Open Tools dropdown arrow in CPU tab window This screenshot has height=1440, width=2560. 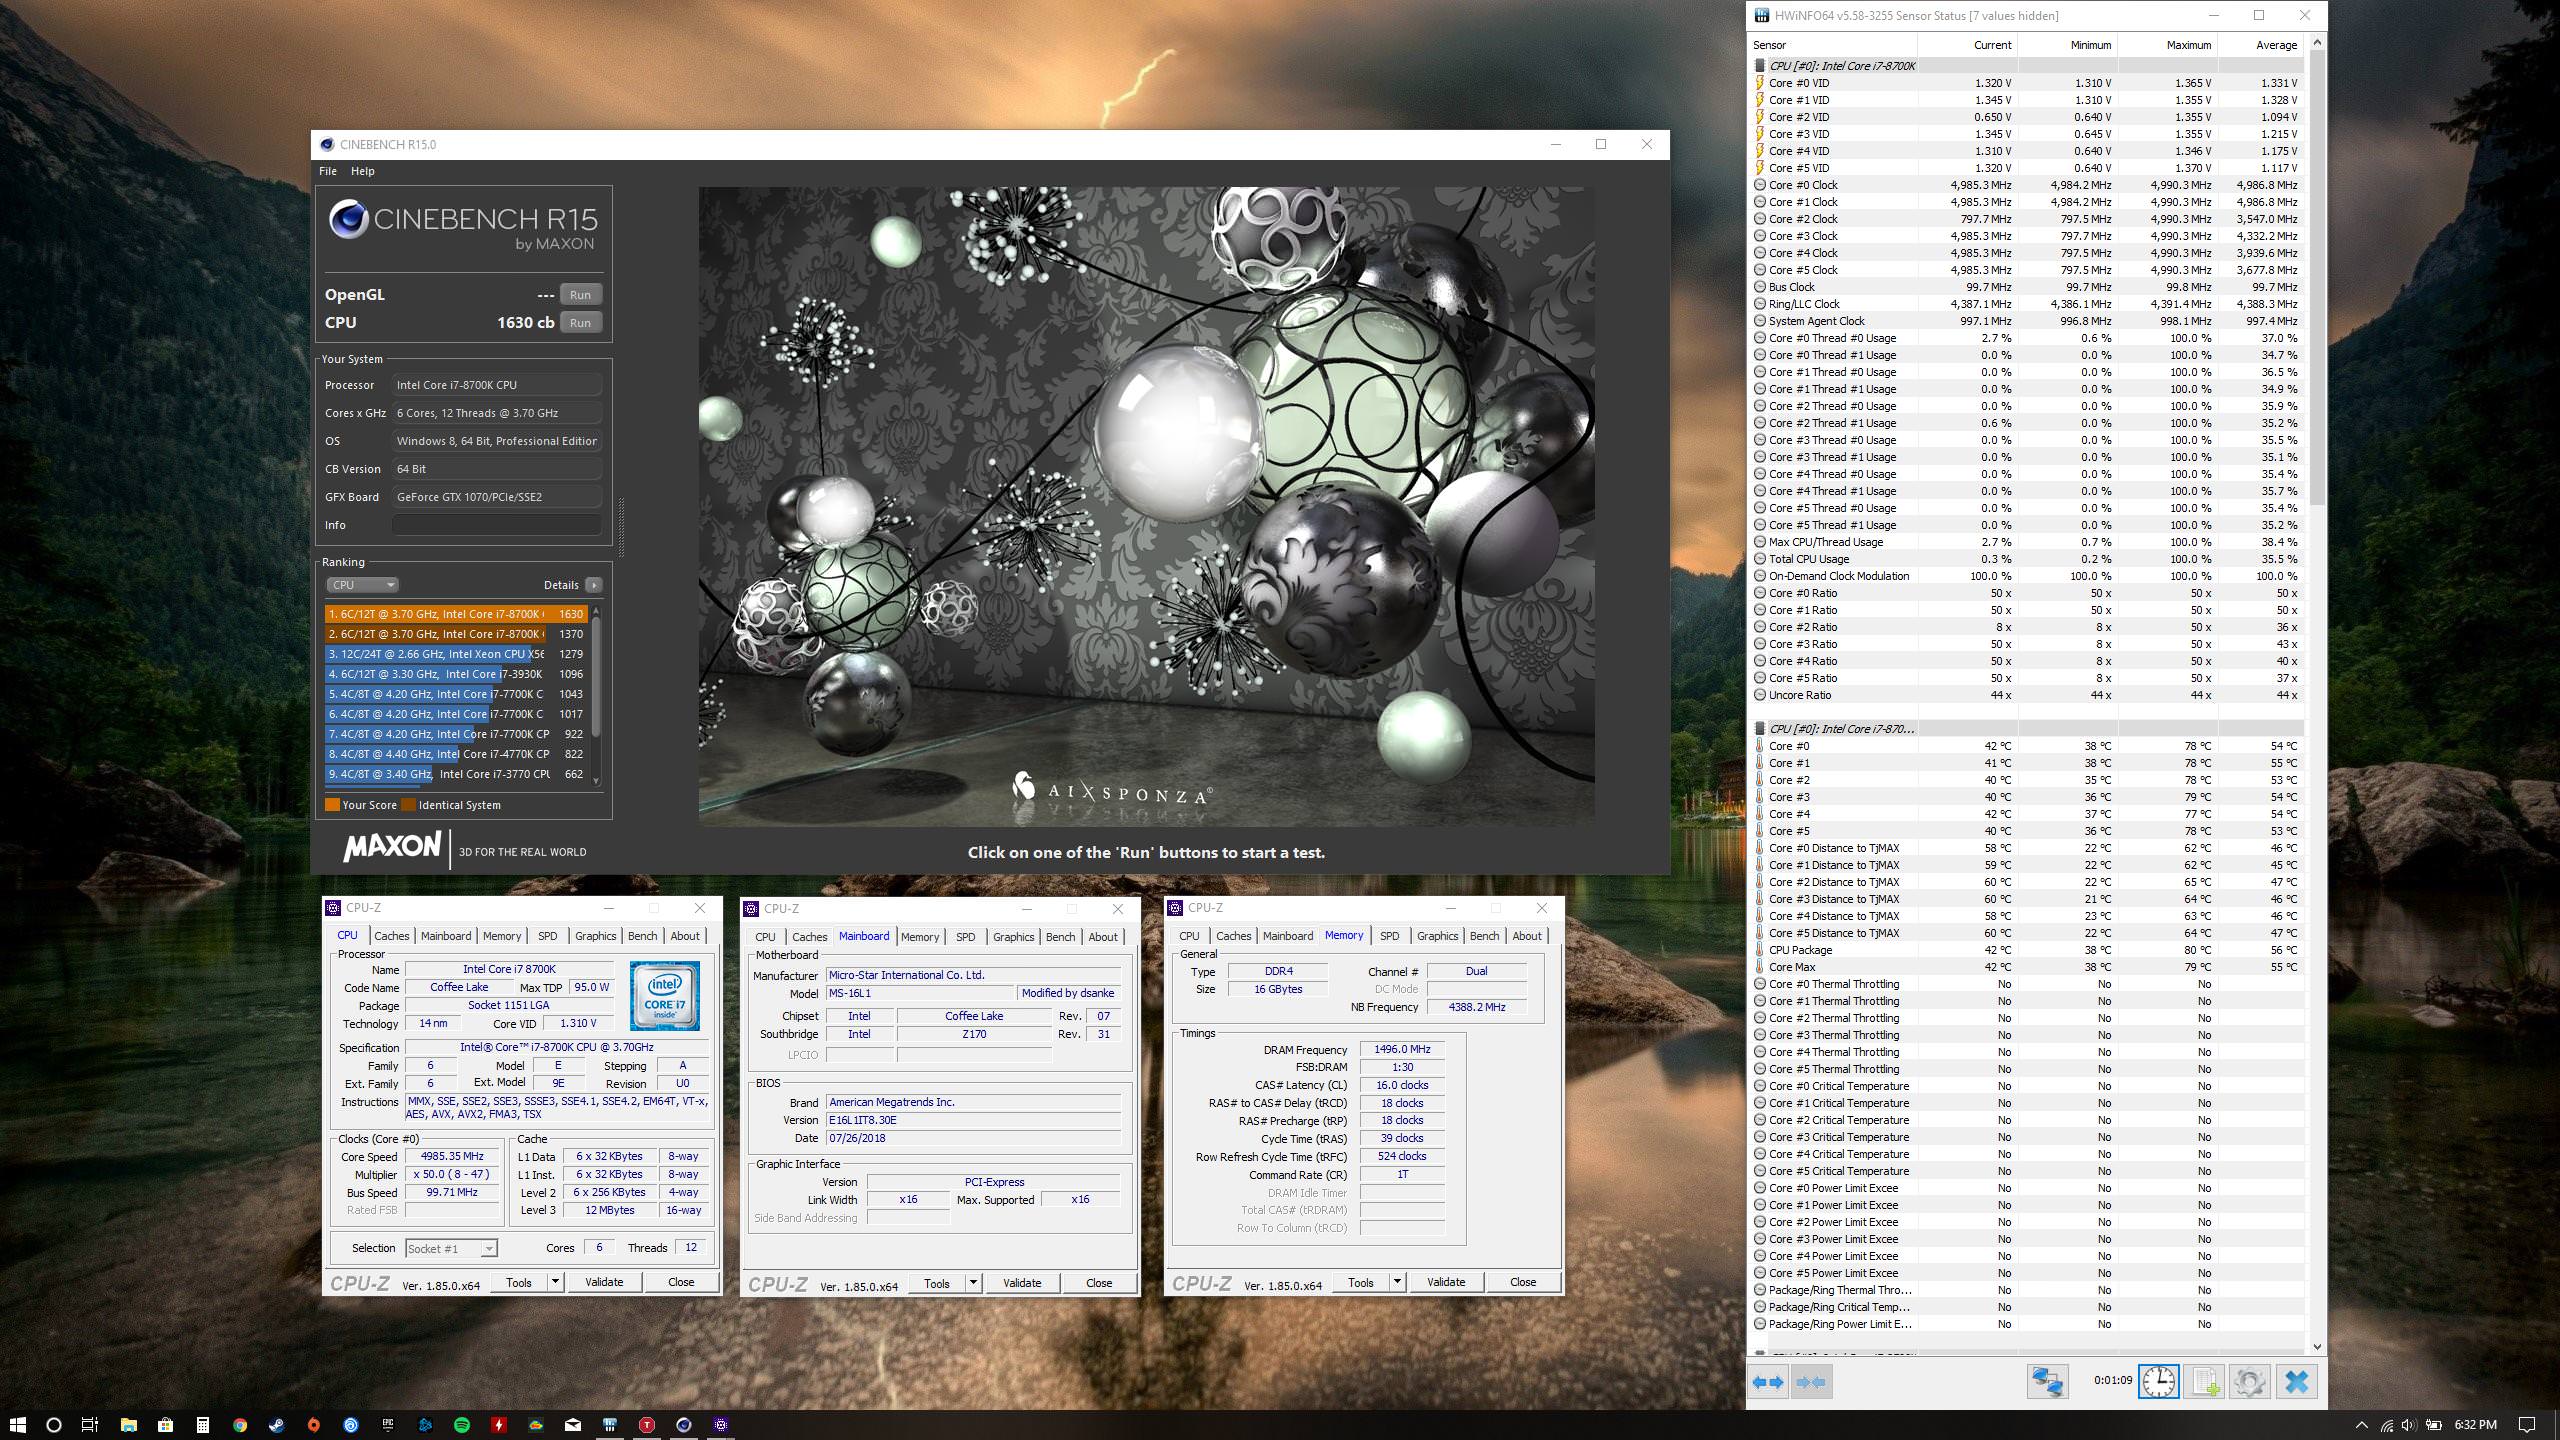(x=555, y=1282)
